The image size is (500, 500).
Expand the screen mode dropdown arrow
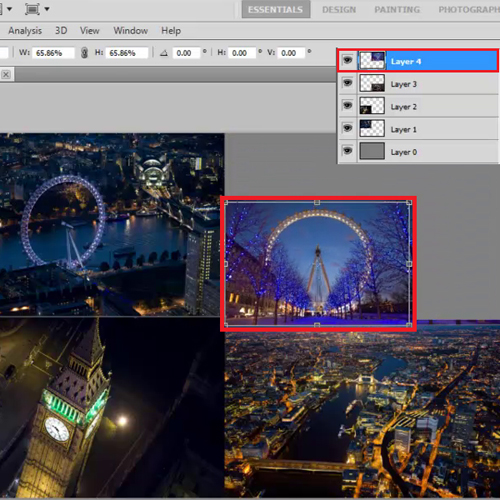(x=47, y=9)
